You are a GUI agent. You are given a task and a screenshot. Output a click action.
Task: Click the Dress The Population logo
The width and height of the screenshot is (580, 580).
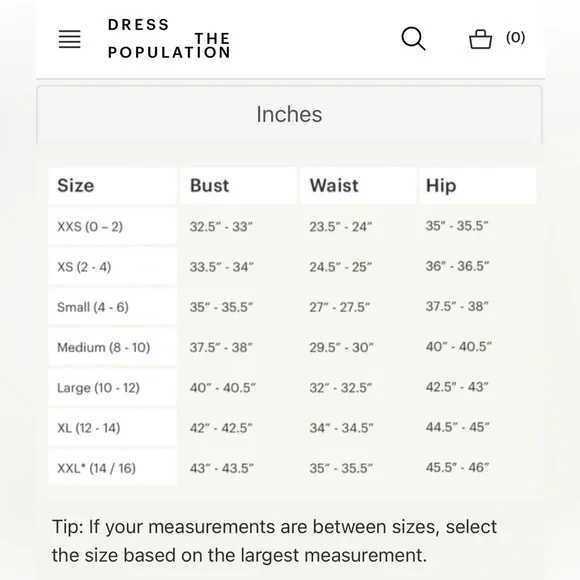coord(169,38)
